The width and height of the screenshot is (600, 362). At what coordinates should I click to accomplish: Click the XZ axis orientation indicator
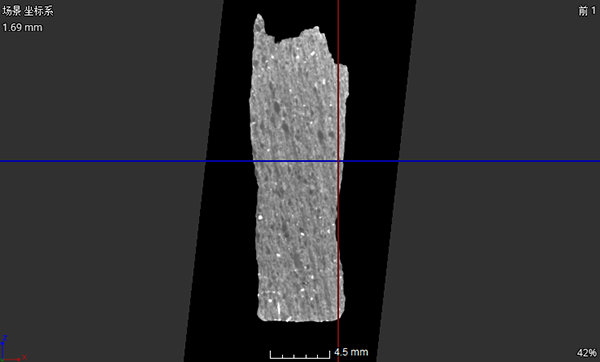(13, 348)
